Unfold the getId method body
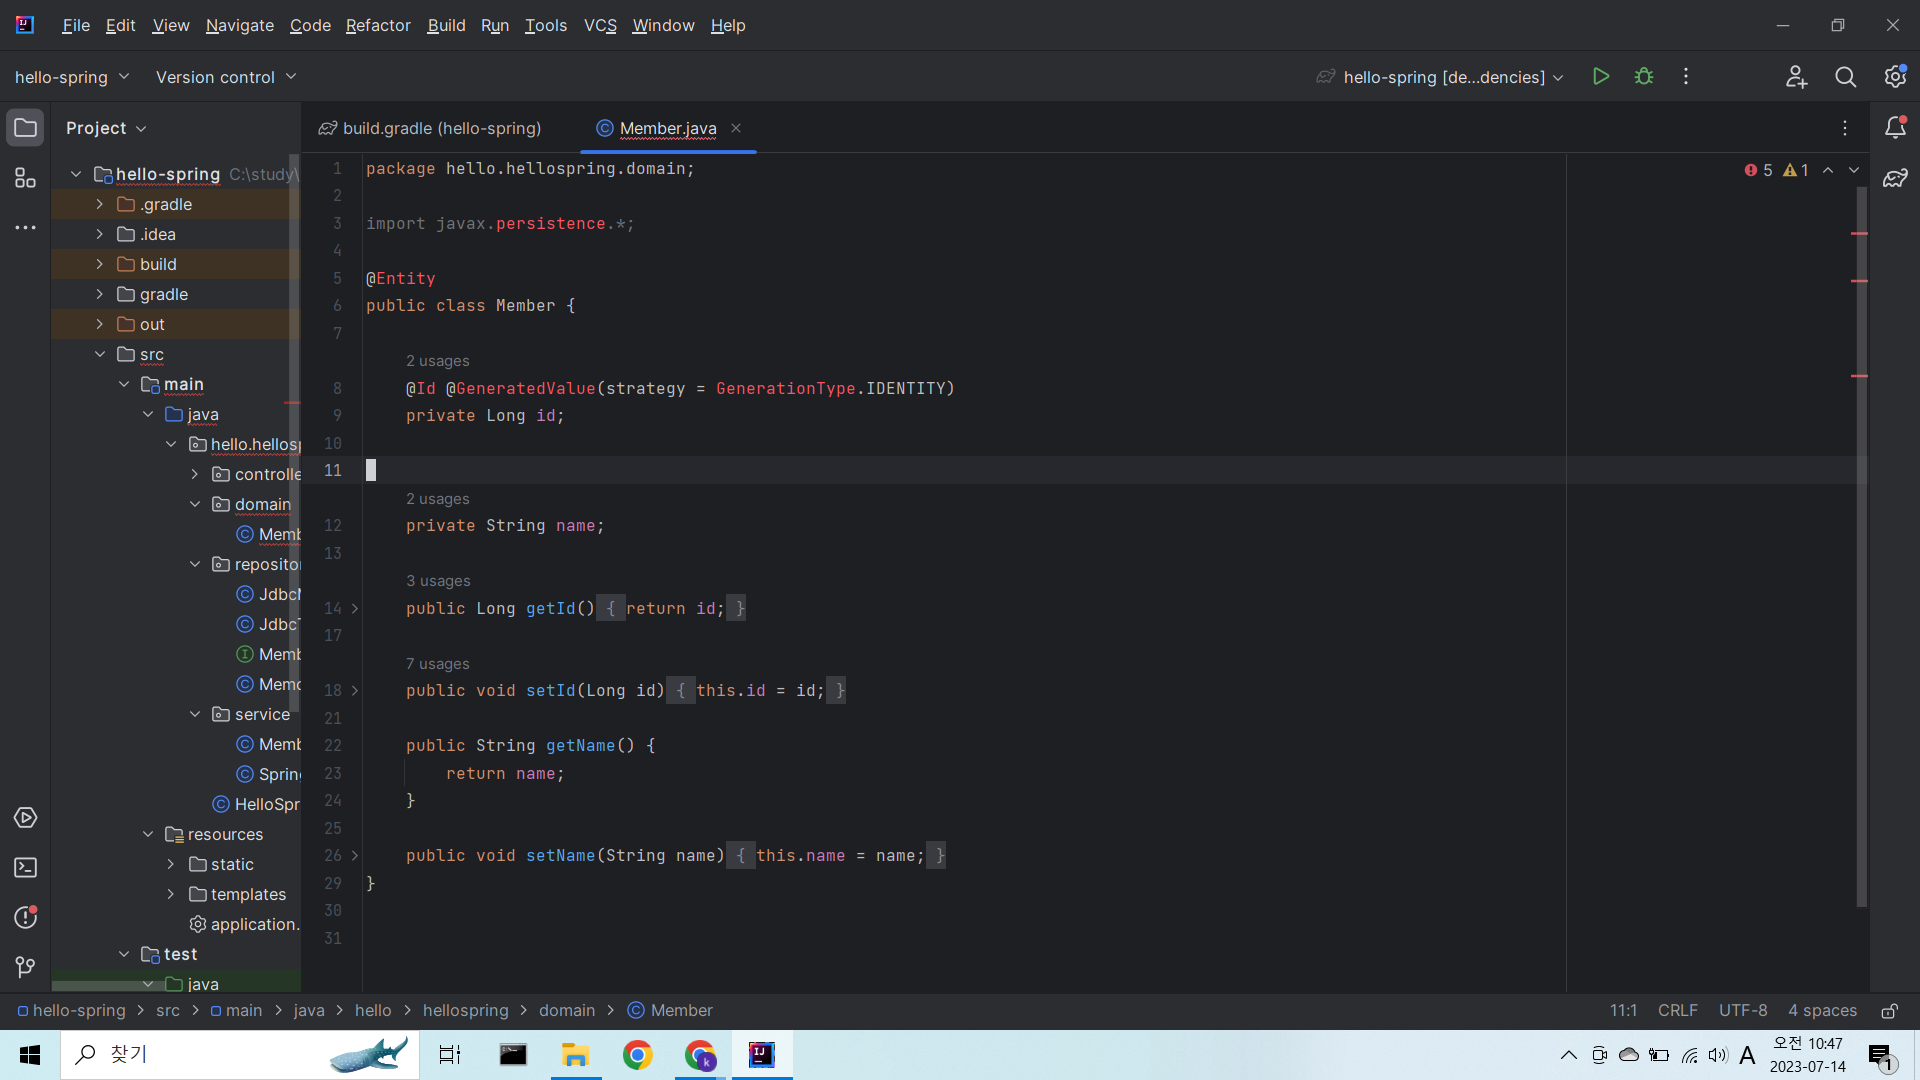The width and height of the screenshot is (1920, 1080). click(355, 608)
